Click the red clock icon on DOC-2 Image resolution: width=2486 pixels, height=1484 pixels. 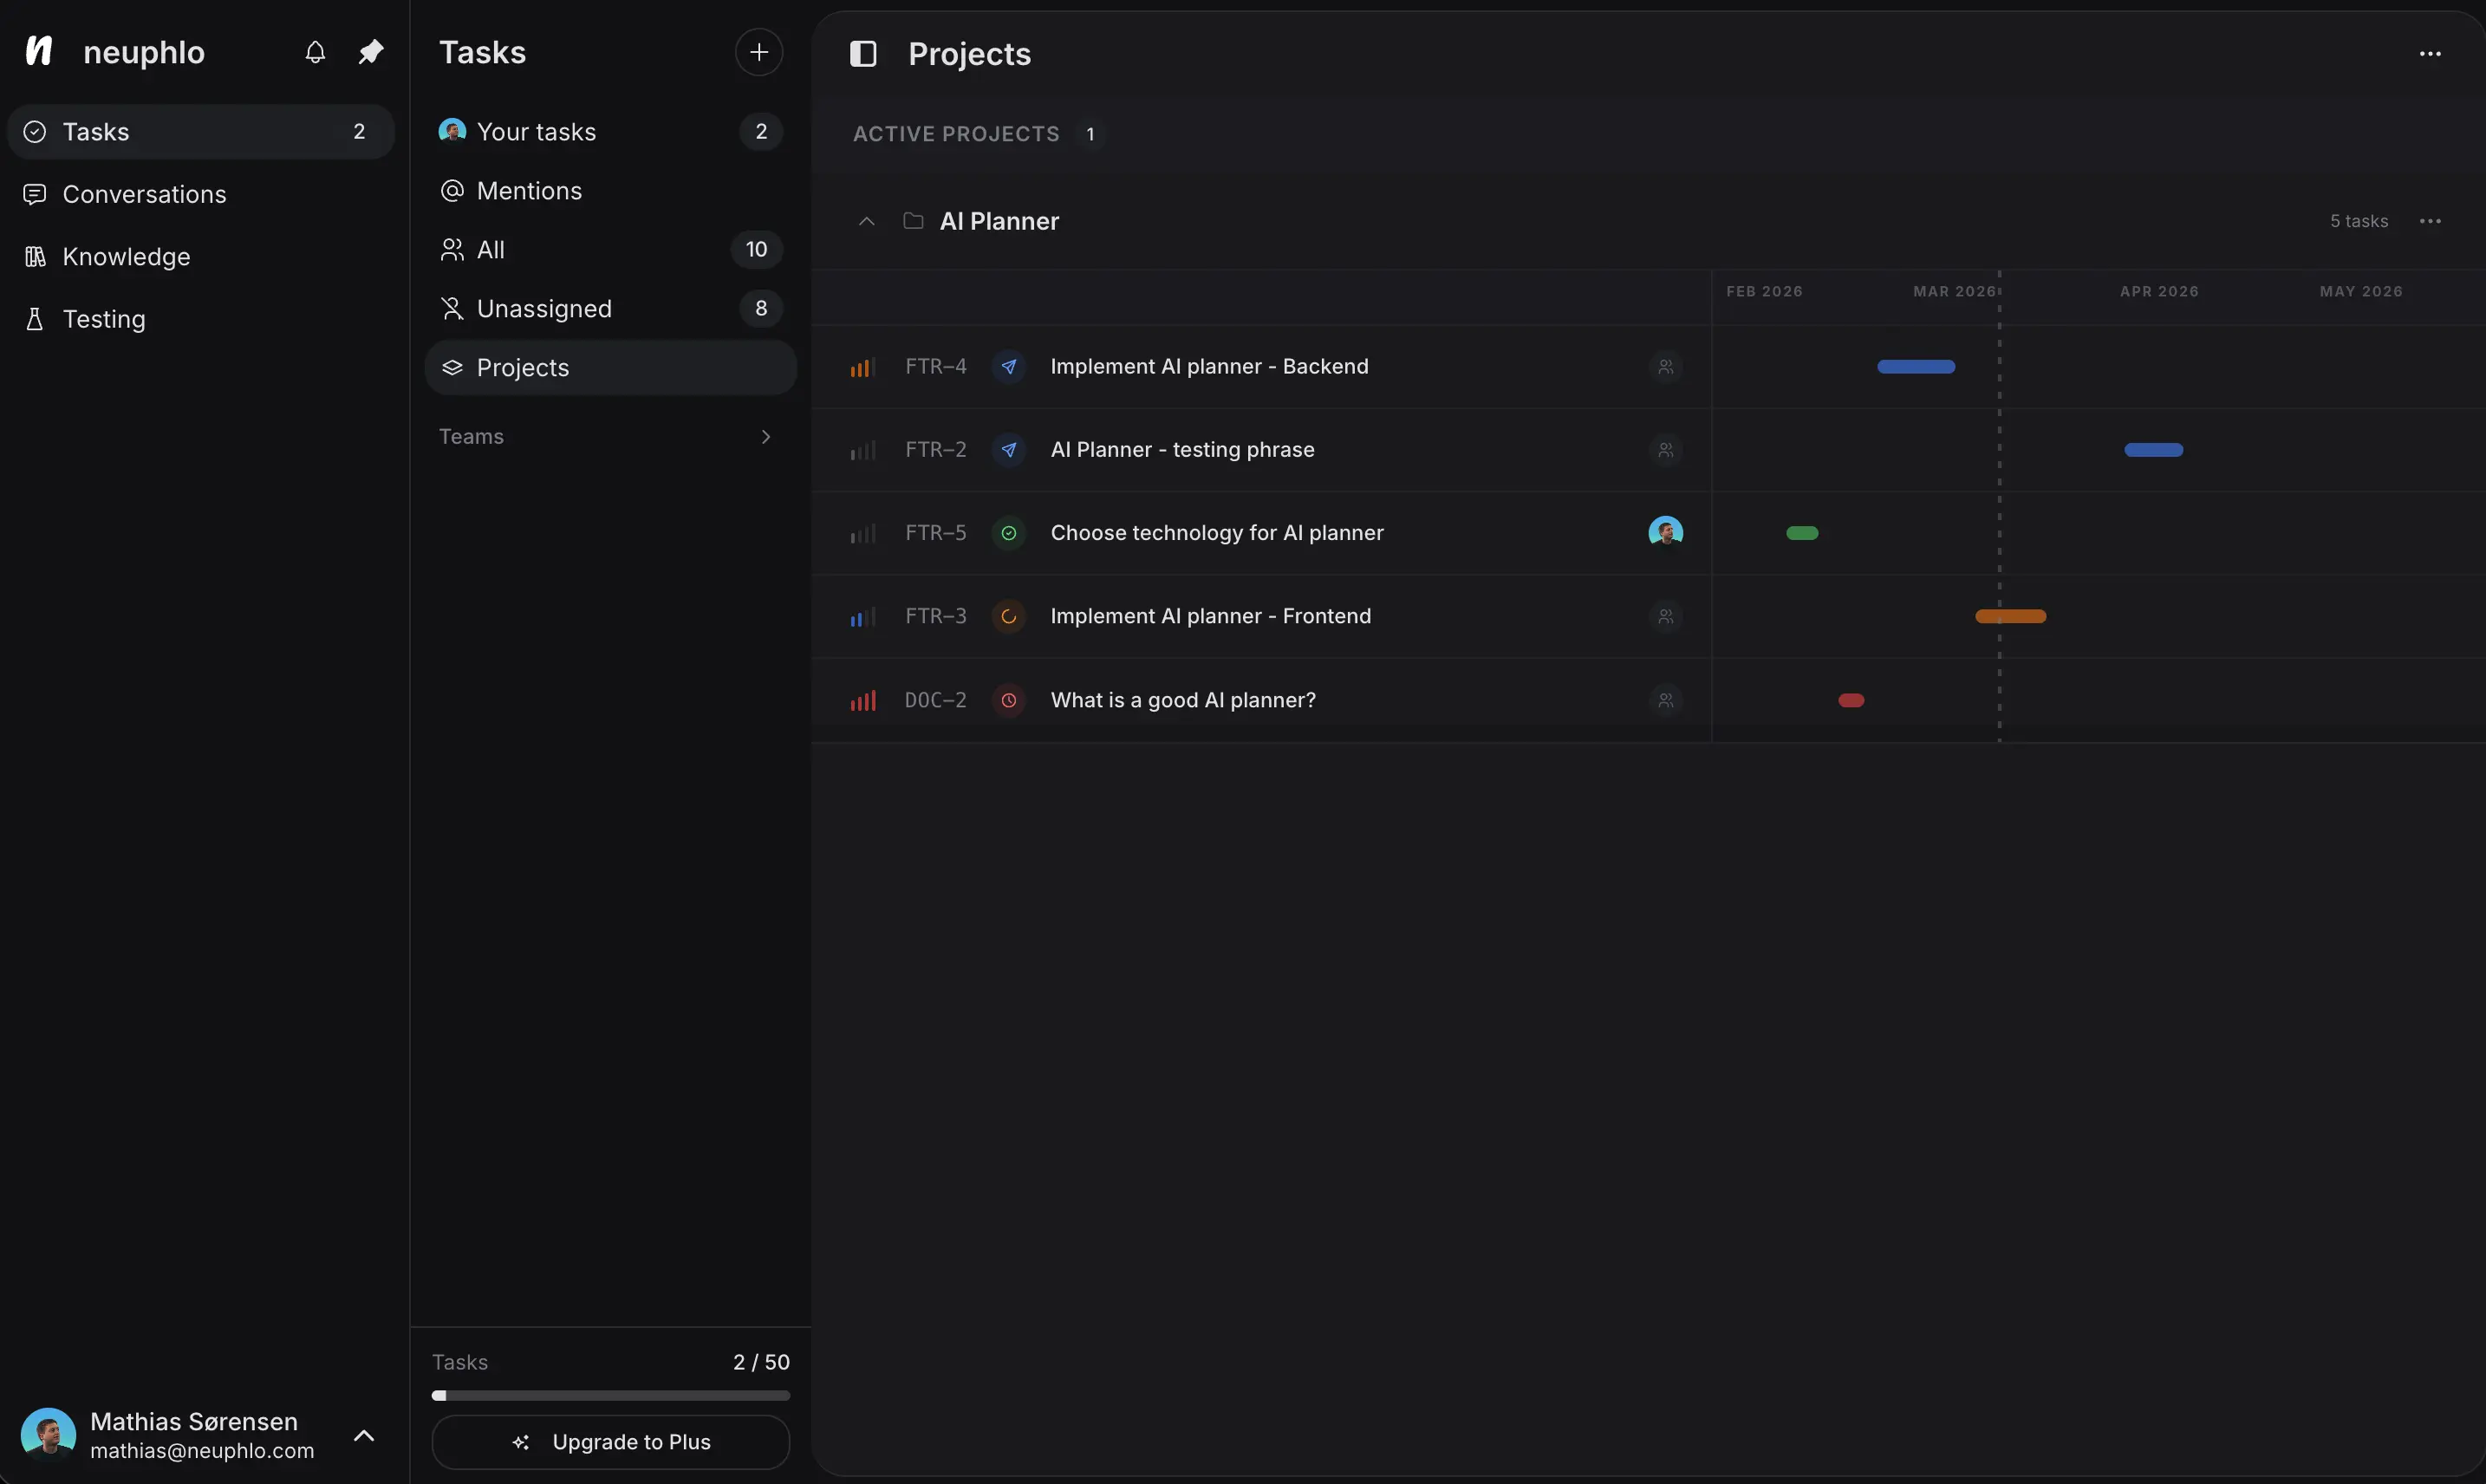click(x=1009, y=700)
